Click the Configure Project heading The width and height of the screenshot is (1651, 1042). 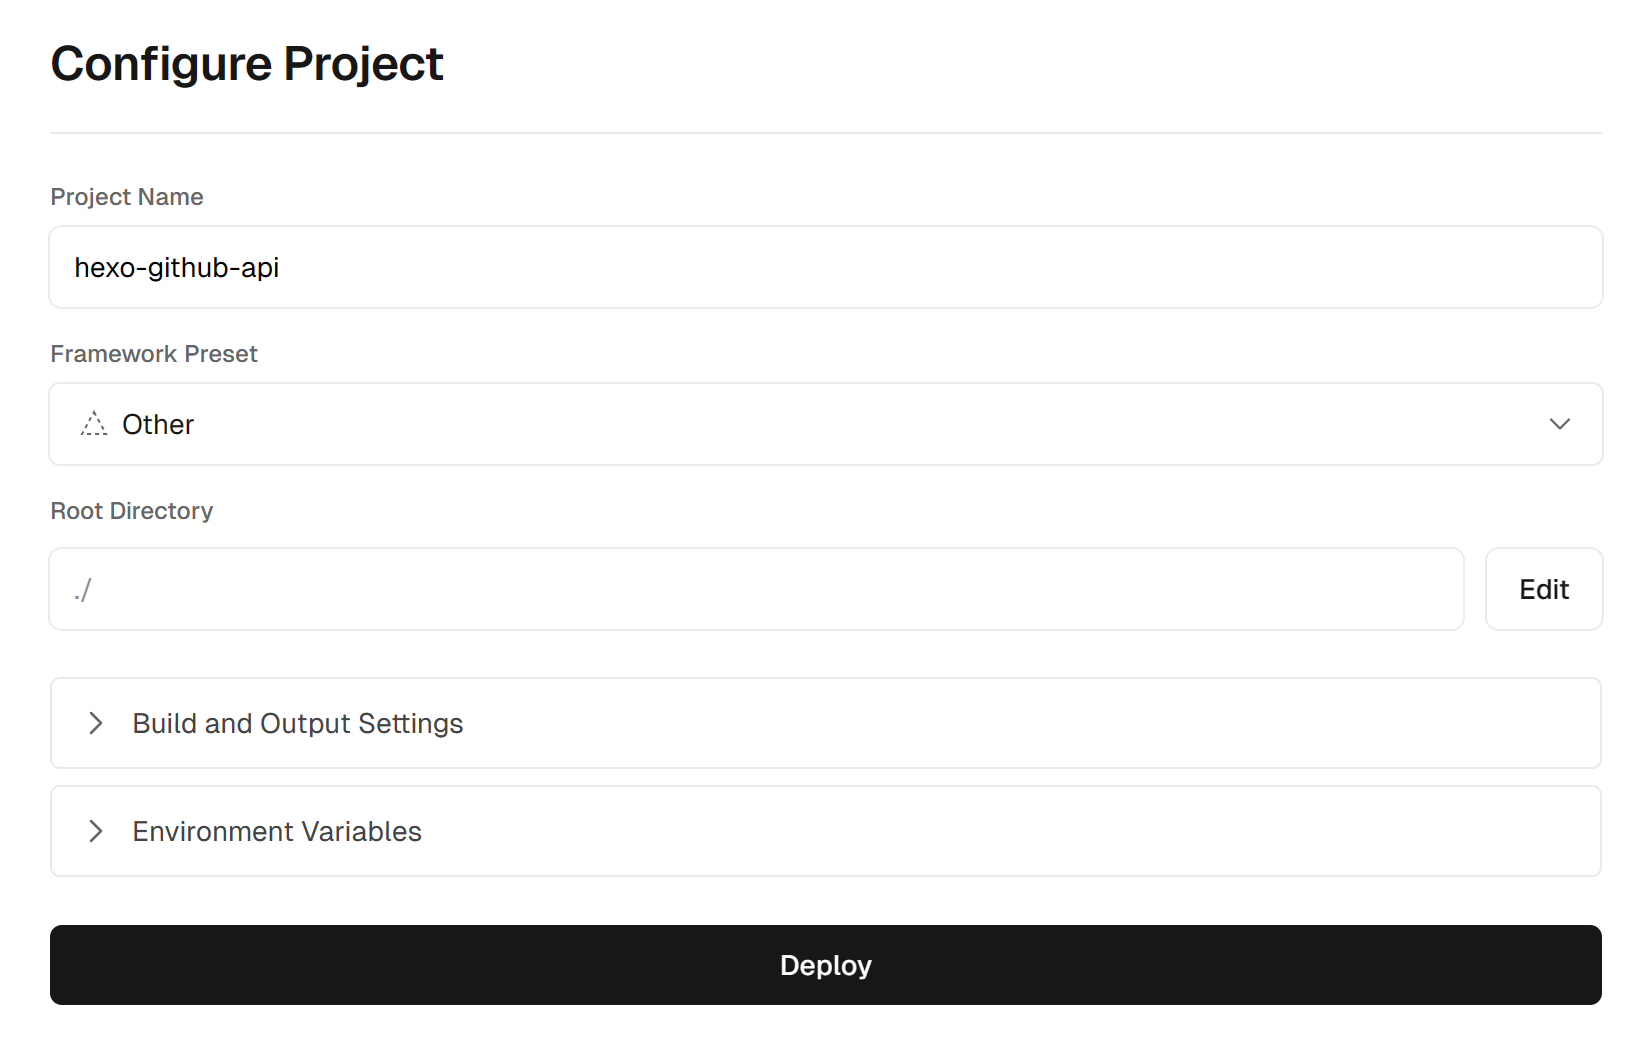pyautogui.click(x=247, y=65)
